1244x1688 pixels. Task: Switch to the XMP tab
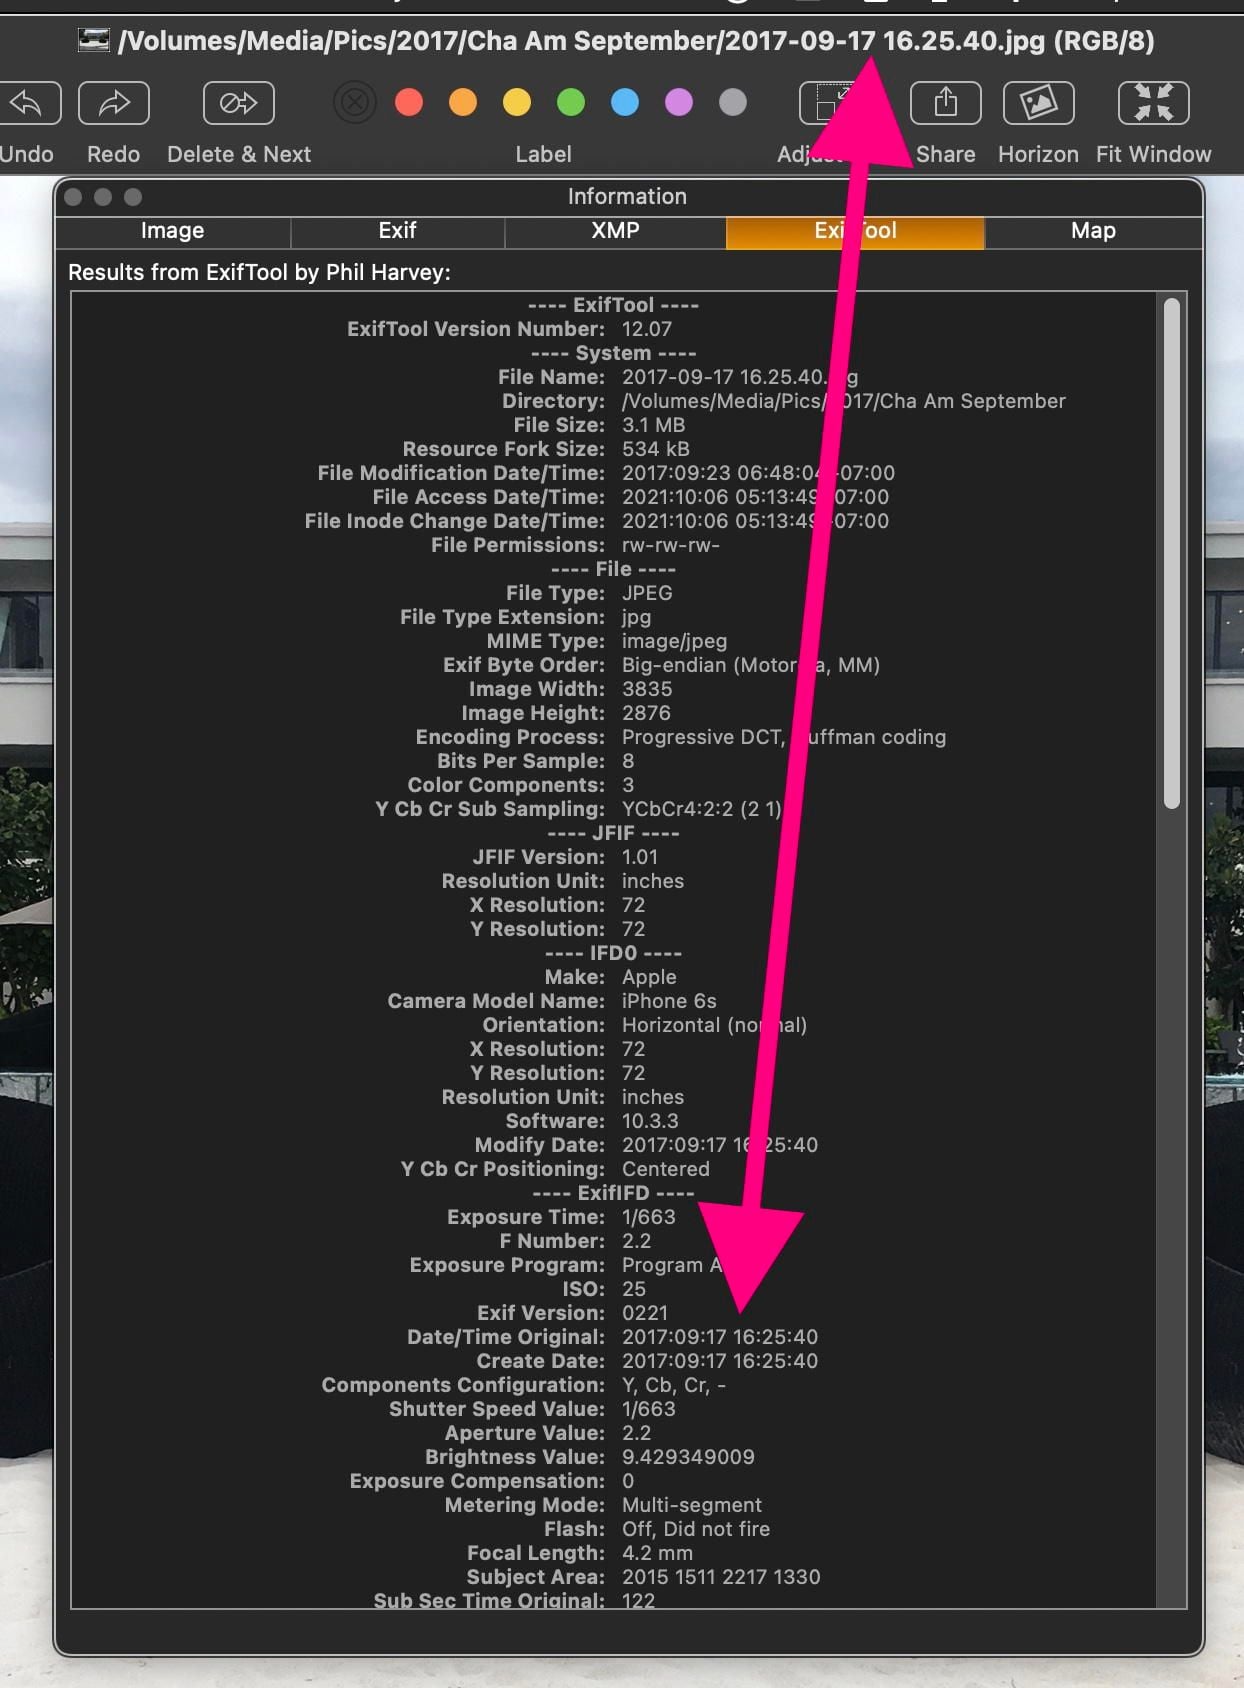615,231
